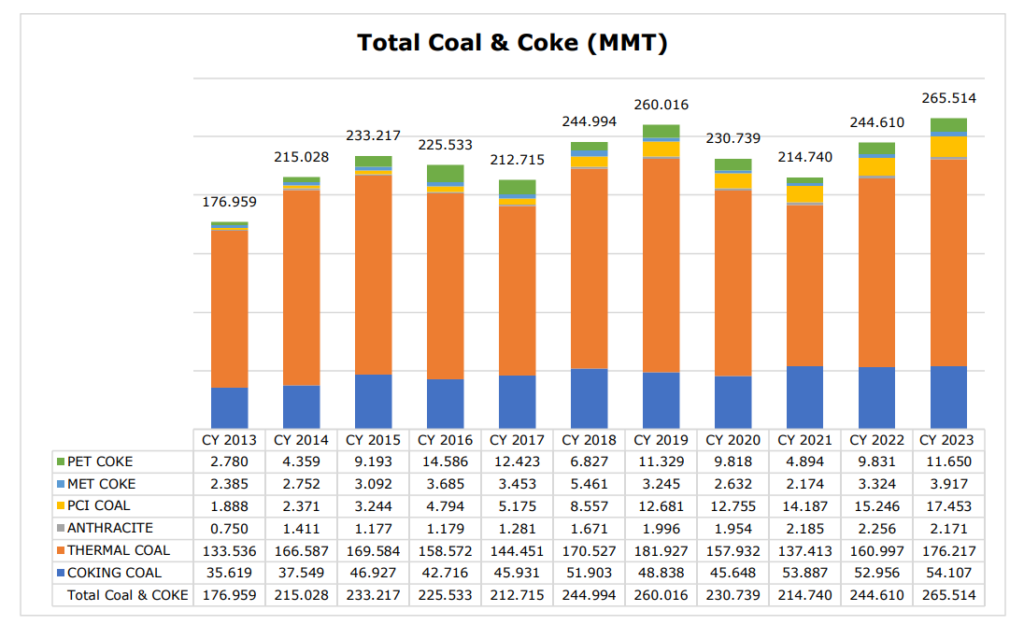Click the chart title Total Coal & Coke (MMT)
The image size is (1024, 625).
tap(512, 43)
